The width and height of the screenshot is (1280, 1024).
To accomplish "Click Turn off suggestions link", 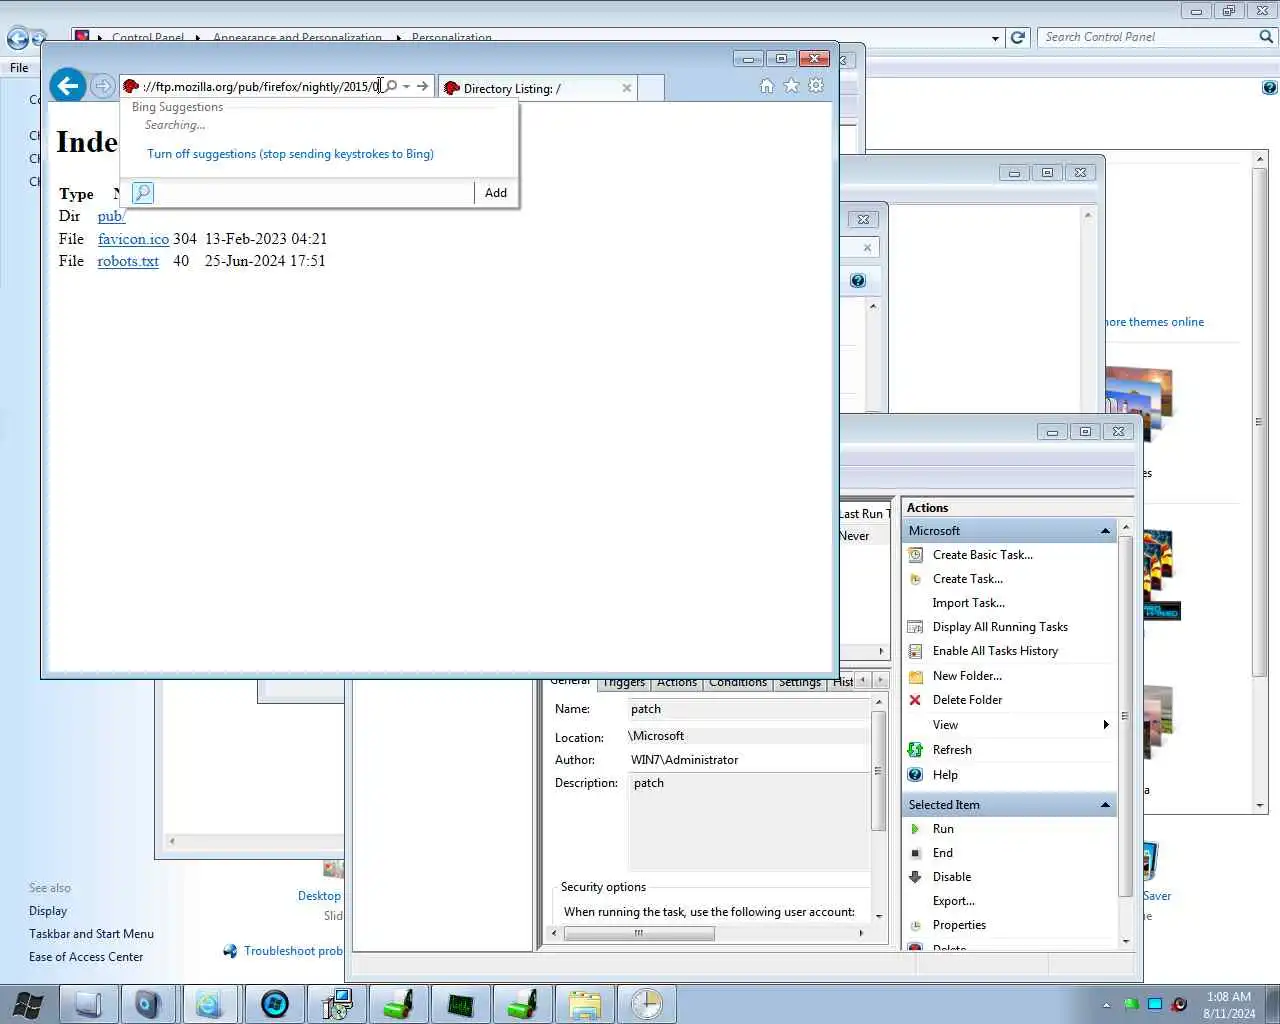I will (290, 154).
